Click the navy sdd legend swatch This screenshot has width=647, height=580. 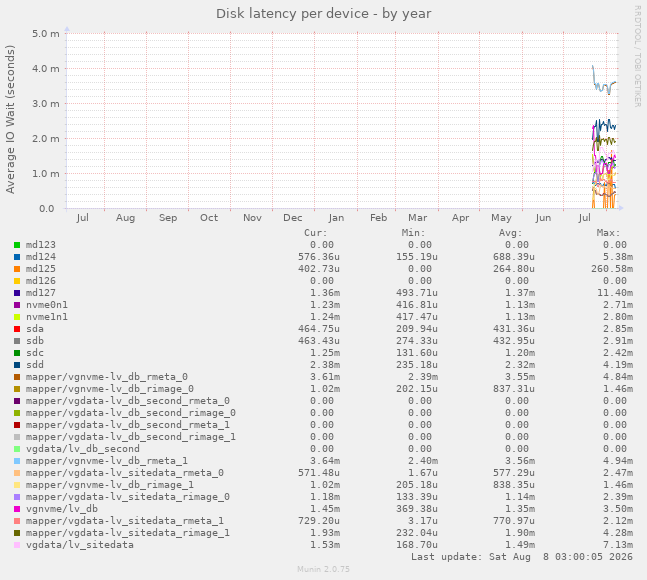click(x=17, y=365)
